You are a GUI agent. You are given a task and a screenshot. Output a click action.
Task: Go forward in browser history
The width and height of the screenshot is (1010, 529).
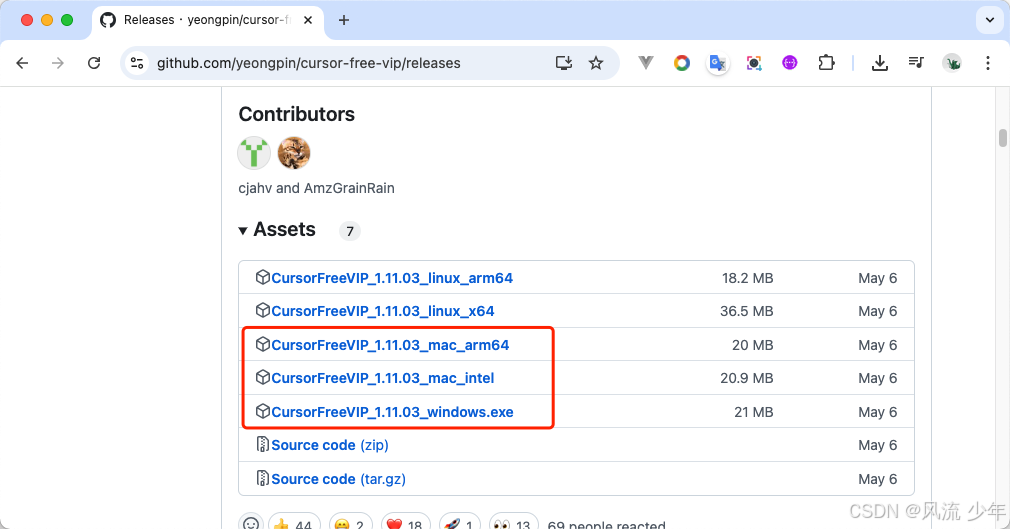(58, 63)
